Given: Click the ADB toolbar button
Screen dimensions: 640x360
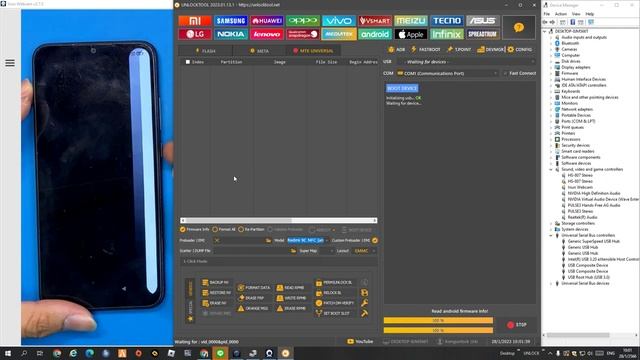Looking at the screenshot, I should tap(396, 49).
